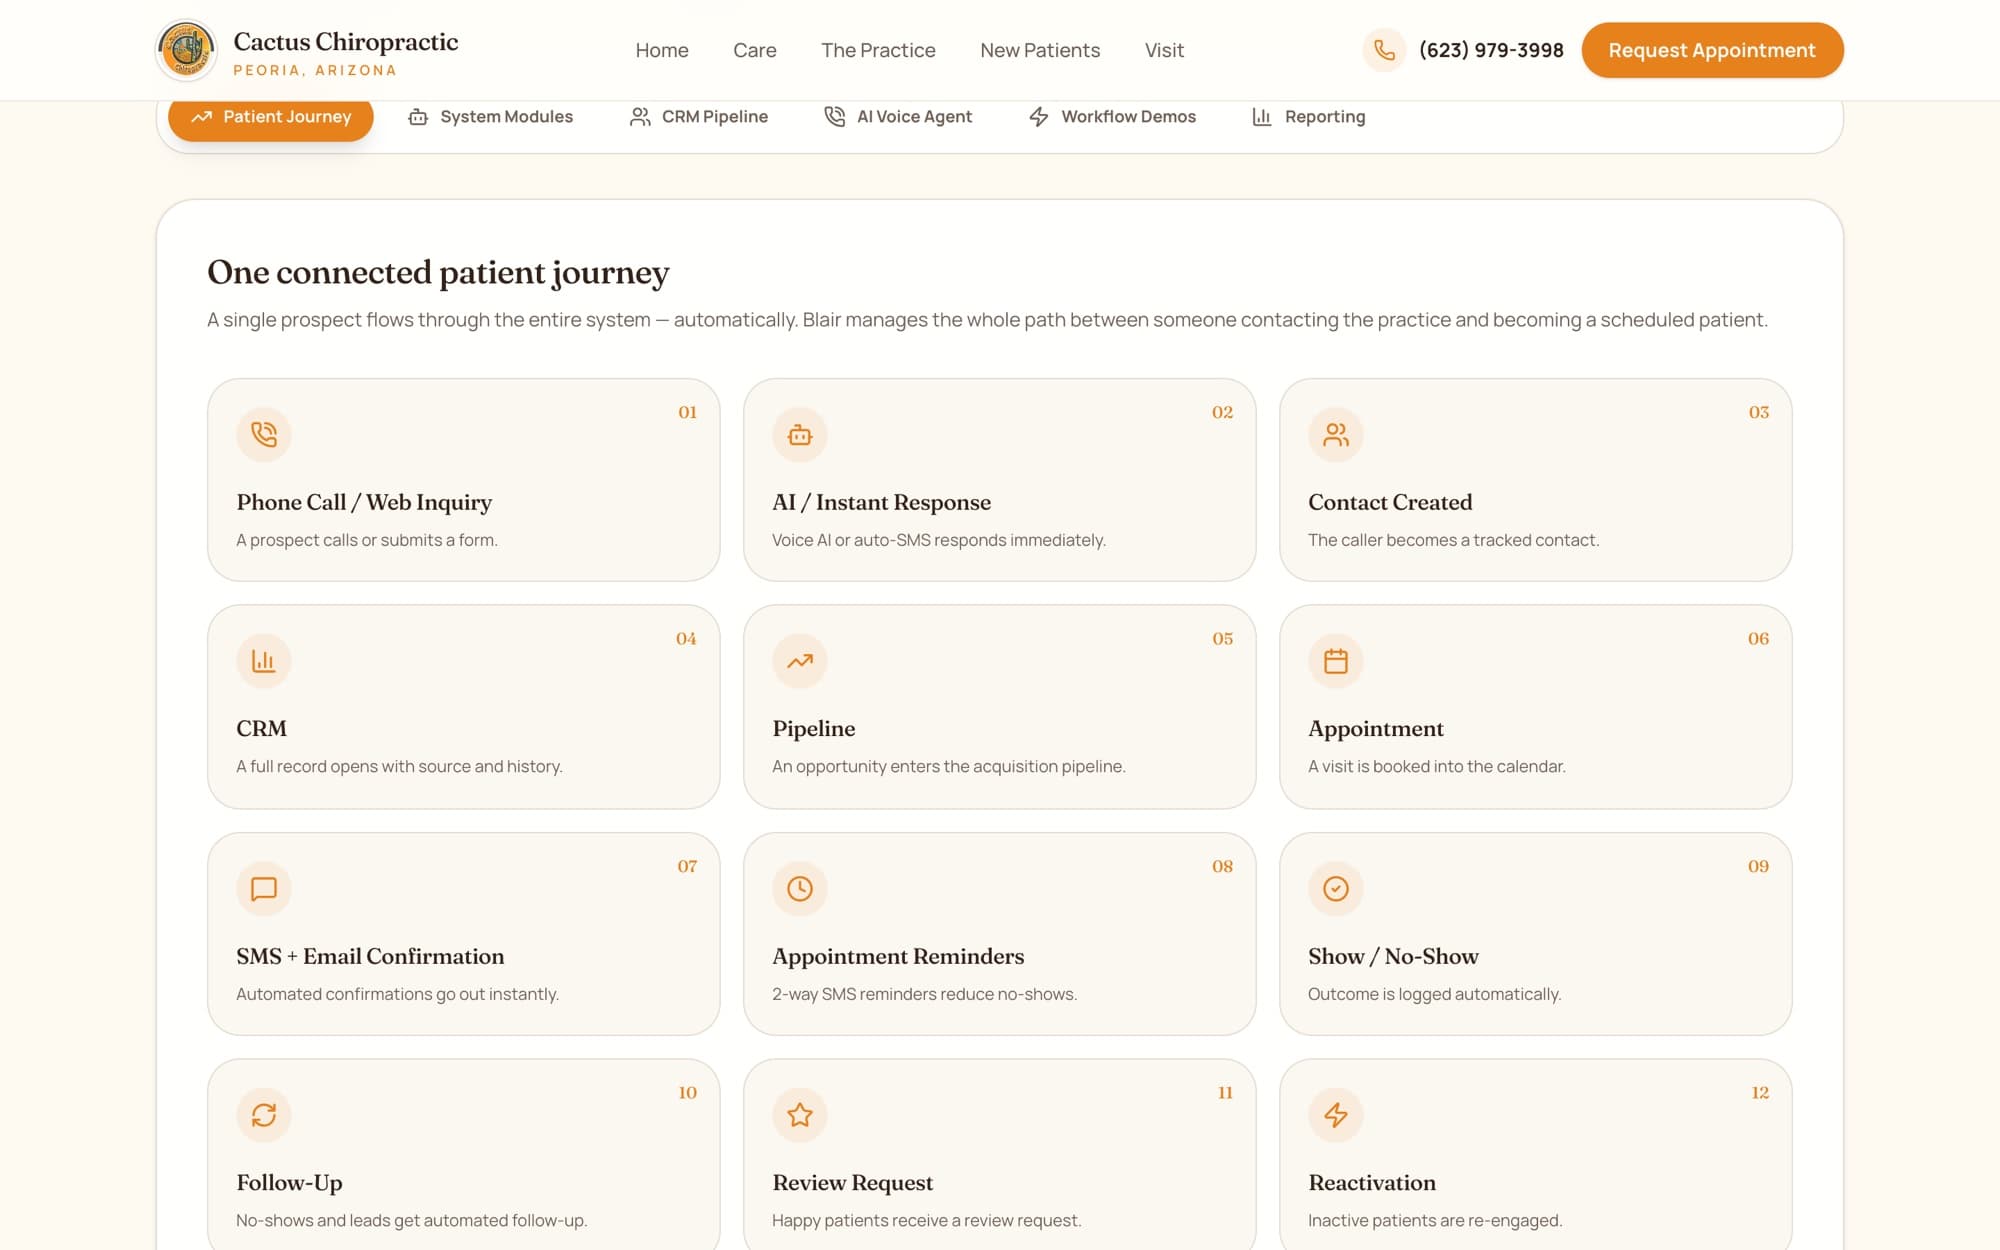Click 'An opportunity enters the acquisition pipeline.' text
Viewport: 2000px width, 1250px height.
(949, 766)
